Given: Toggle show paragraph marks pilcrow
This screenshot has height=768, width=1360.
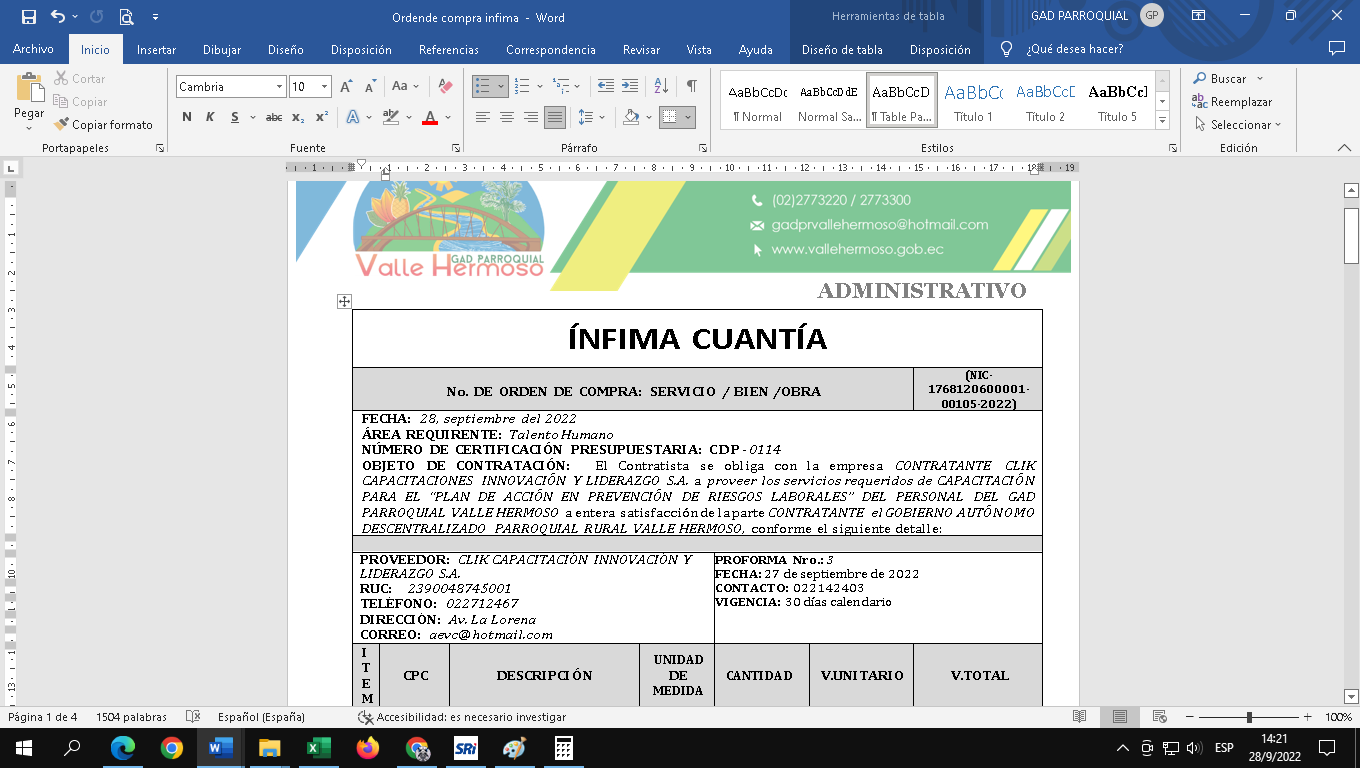Looking at the screenshot, I should click(x=691, y=87).
